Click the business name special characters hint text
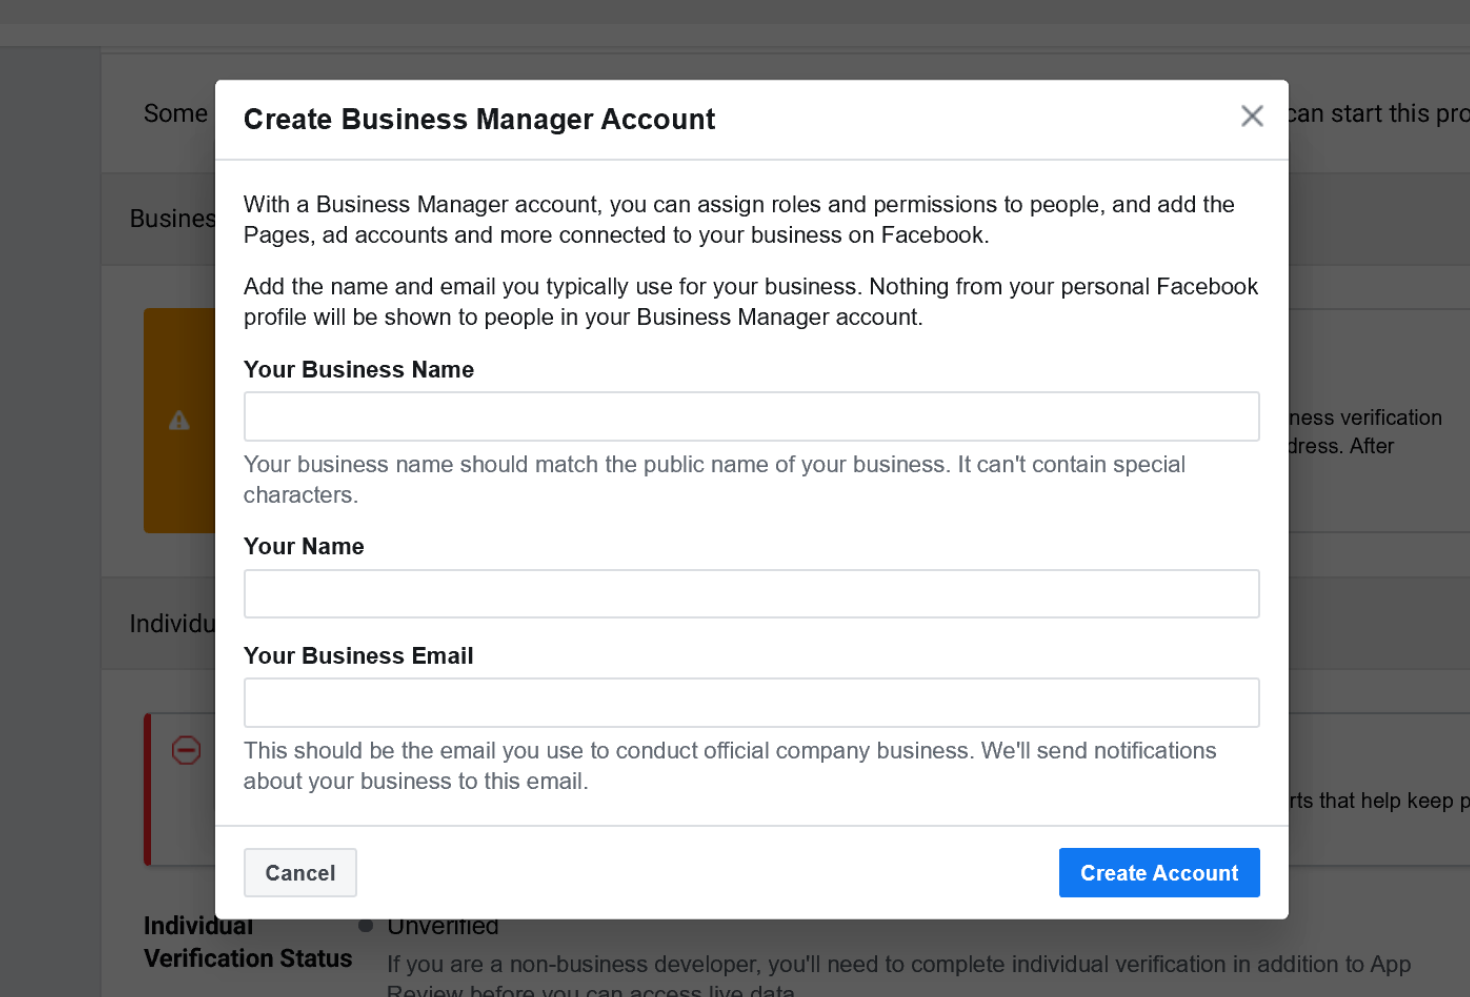Viewport: 1470px width, 997px height. point(714,480)
